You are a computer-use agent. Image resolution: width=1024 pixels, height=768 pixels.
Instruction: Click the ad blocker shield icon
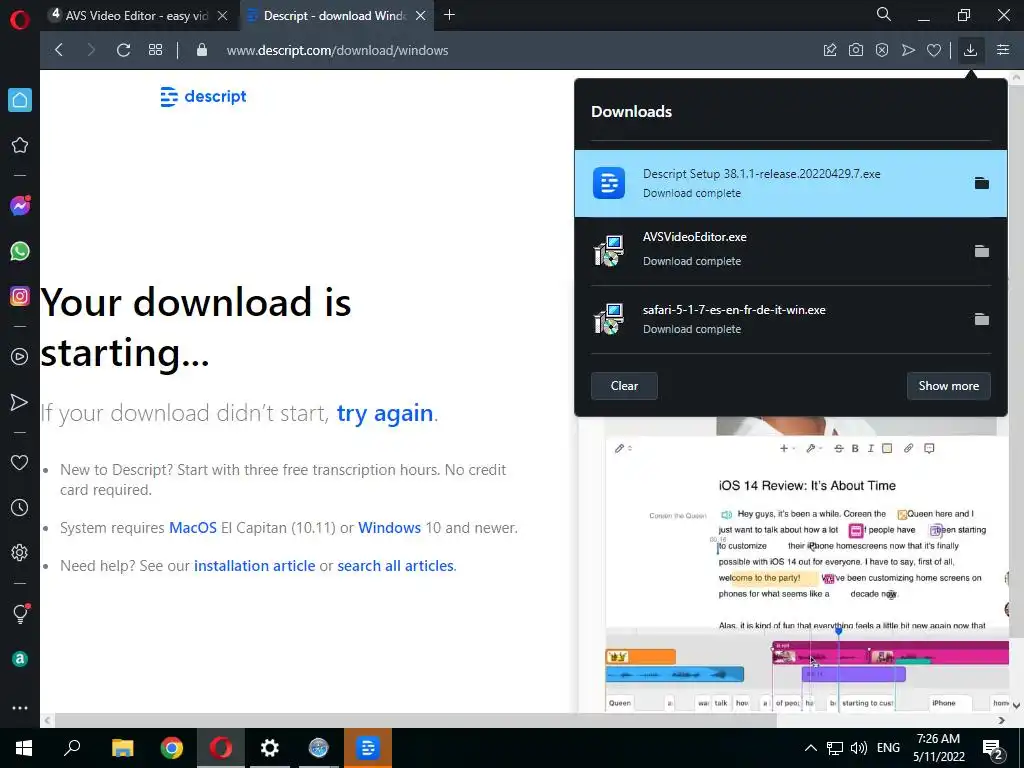pos(882,50)
